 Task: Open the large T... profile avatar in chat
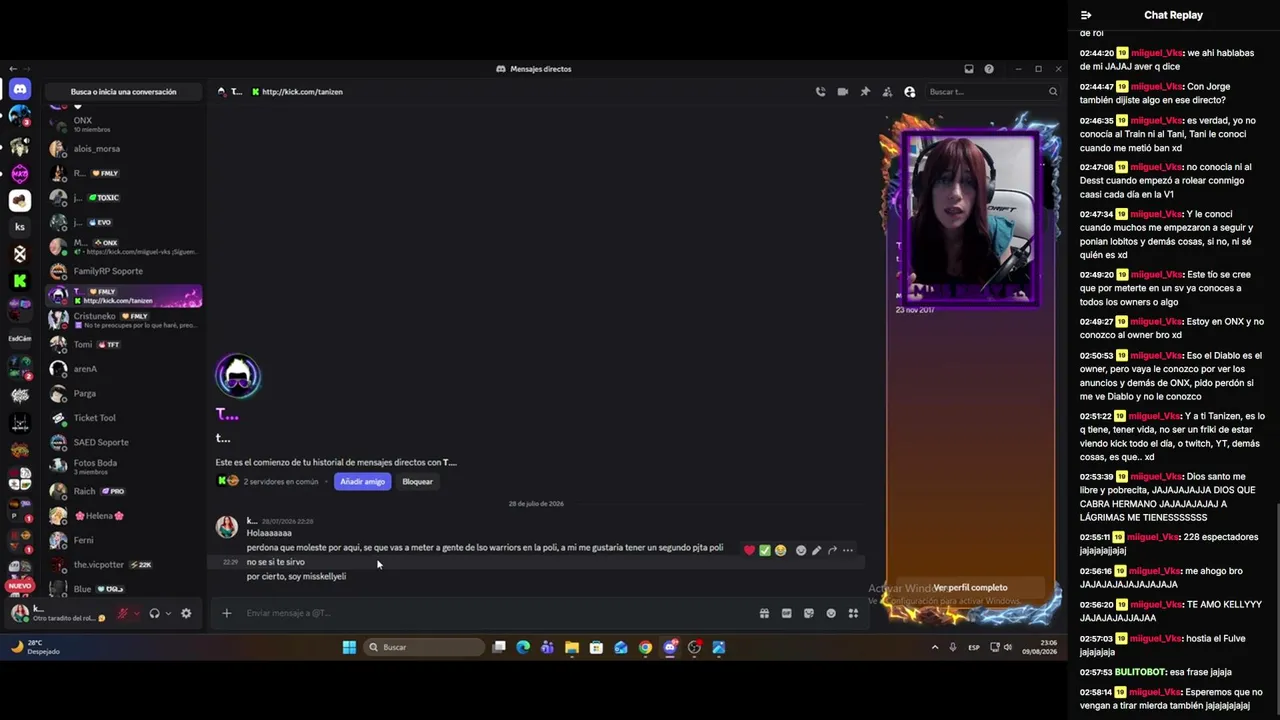point(238,376)
